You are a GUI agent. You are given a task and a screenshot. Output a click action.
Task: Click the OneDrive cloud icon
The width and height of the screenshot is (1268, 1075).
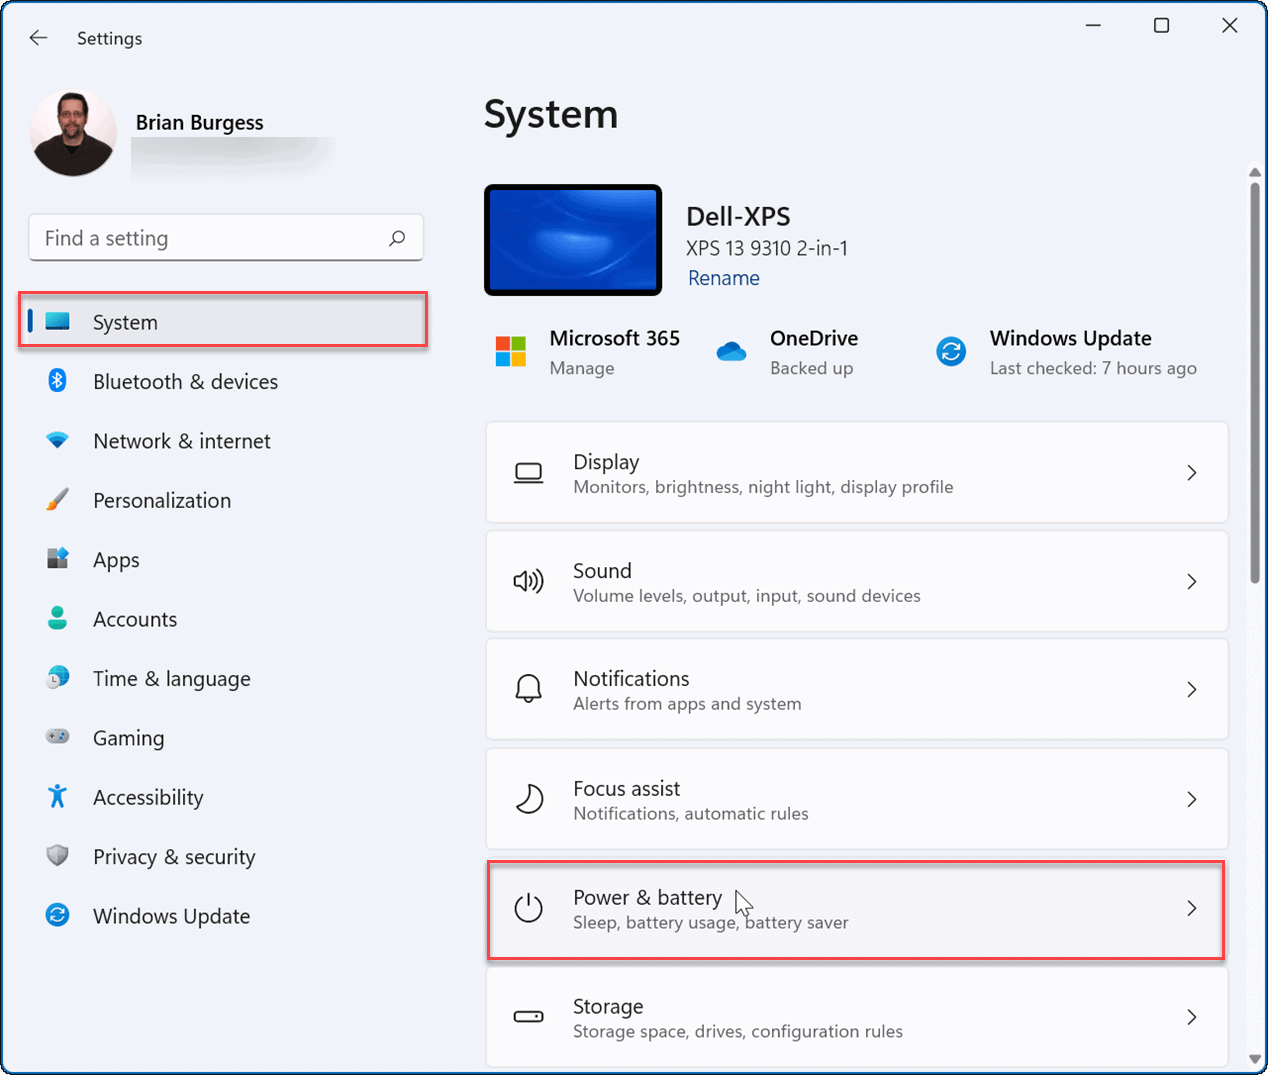(731, 352)
